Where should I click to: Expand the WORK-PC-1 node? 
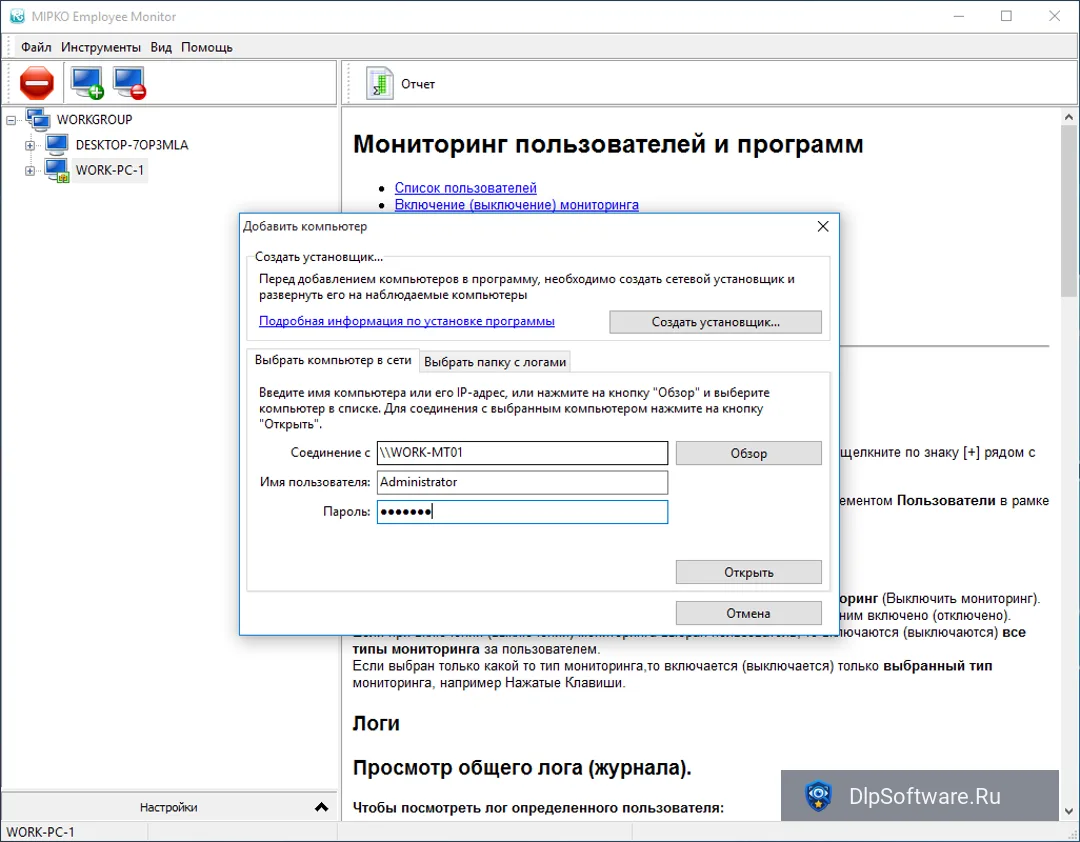[x=30, y=171]
